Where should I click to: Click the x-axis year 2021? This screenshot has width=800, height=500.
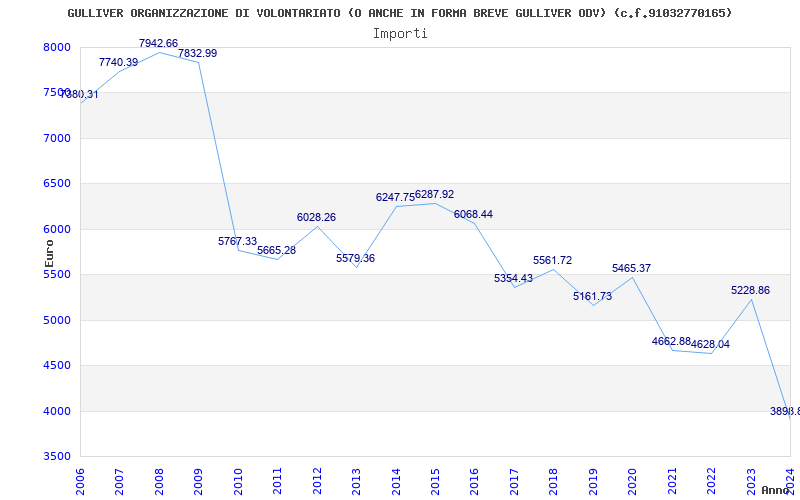pyautogui.click(x=672, y=482)
